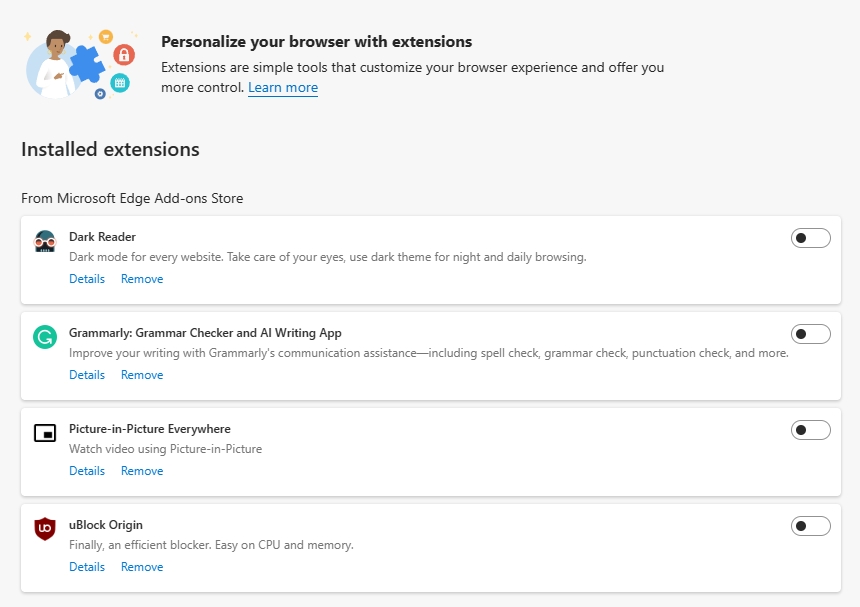This screenshot has height=607, width=860.
Task: Turn on the Grammarly extension switch
Action: click(x=810, y=334)
